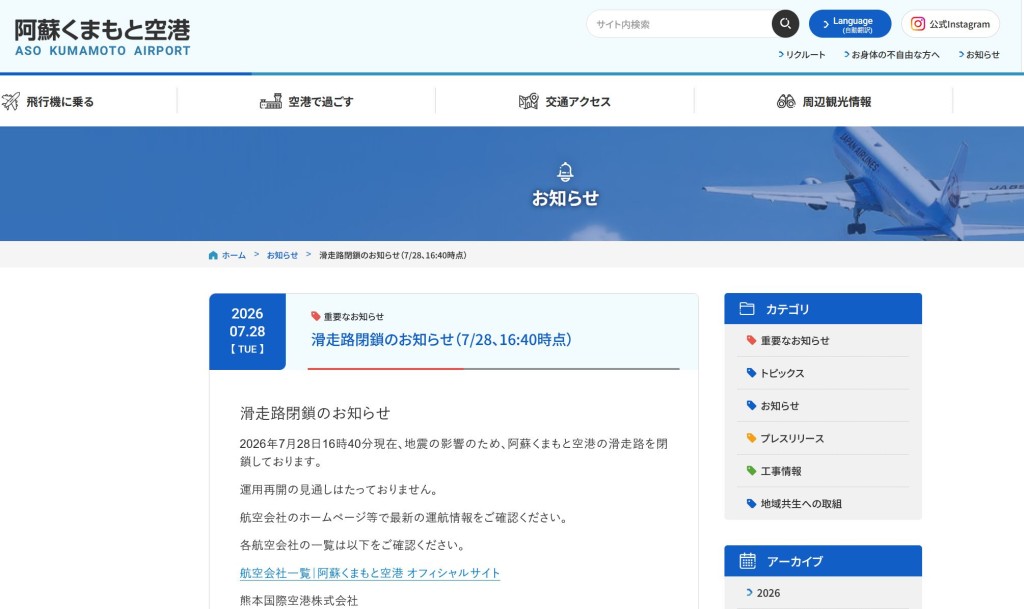Click the red tag icon next to sidebar 重要なお知らせ

click(751, 340)
